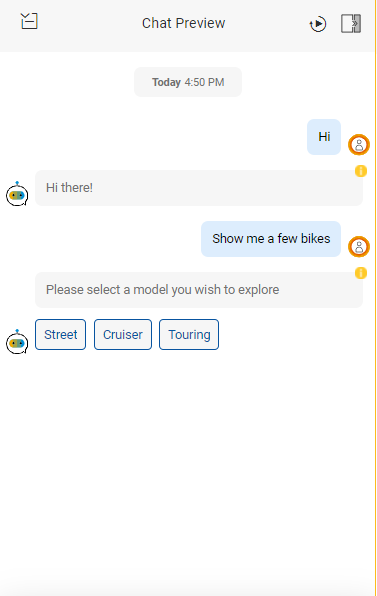Click the "Hi there!" bot message
The image size is (377, 596).
click(199, 188)
